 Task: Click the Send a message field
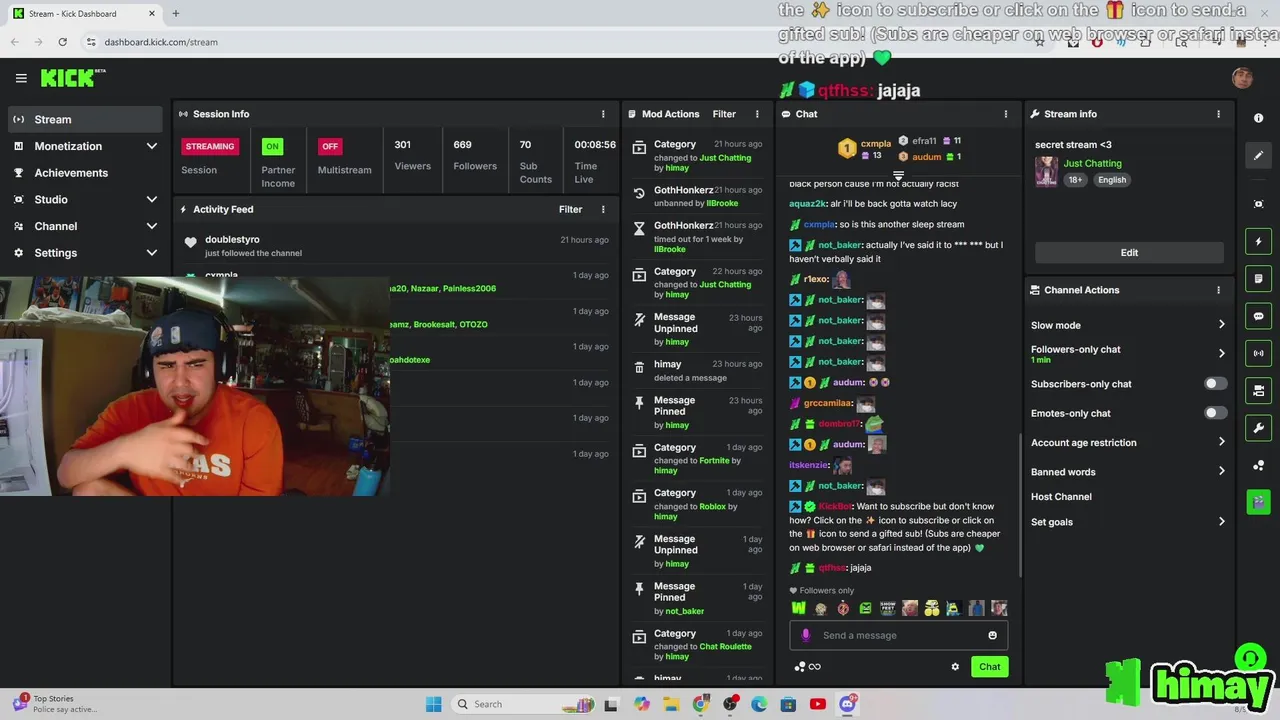pos(898,635)
